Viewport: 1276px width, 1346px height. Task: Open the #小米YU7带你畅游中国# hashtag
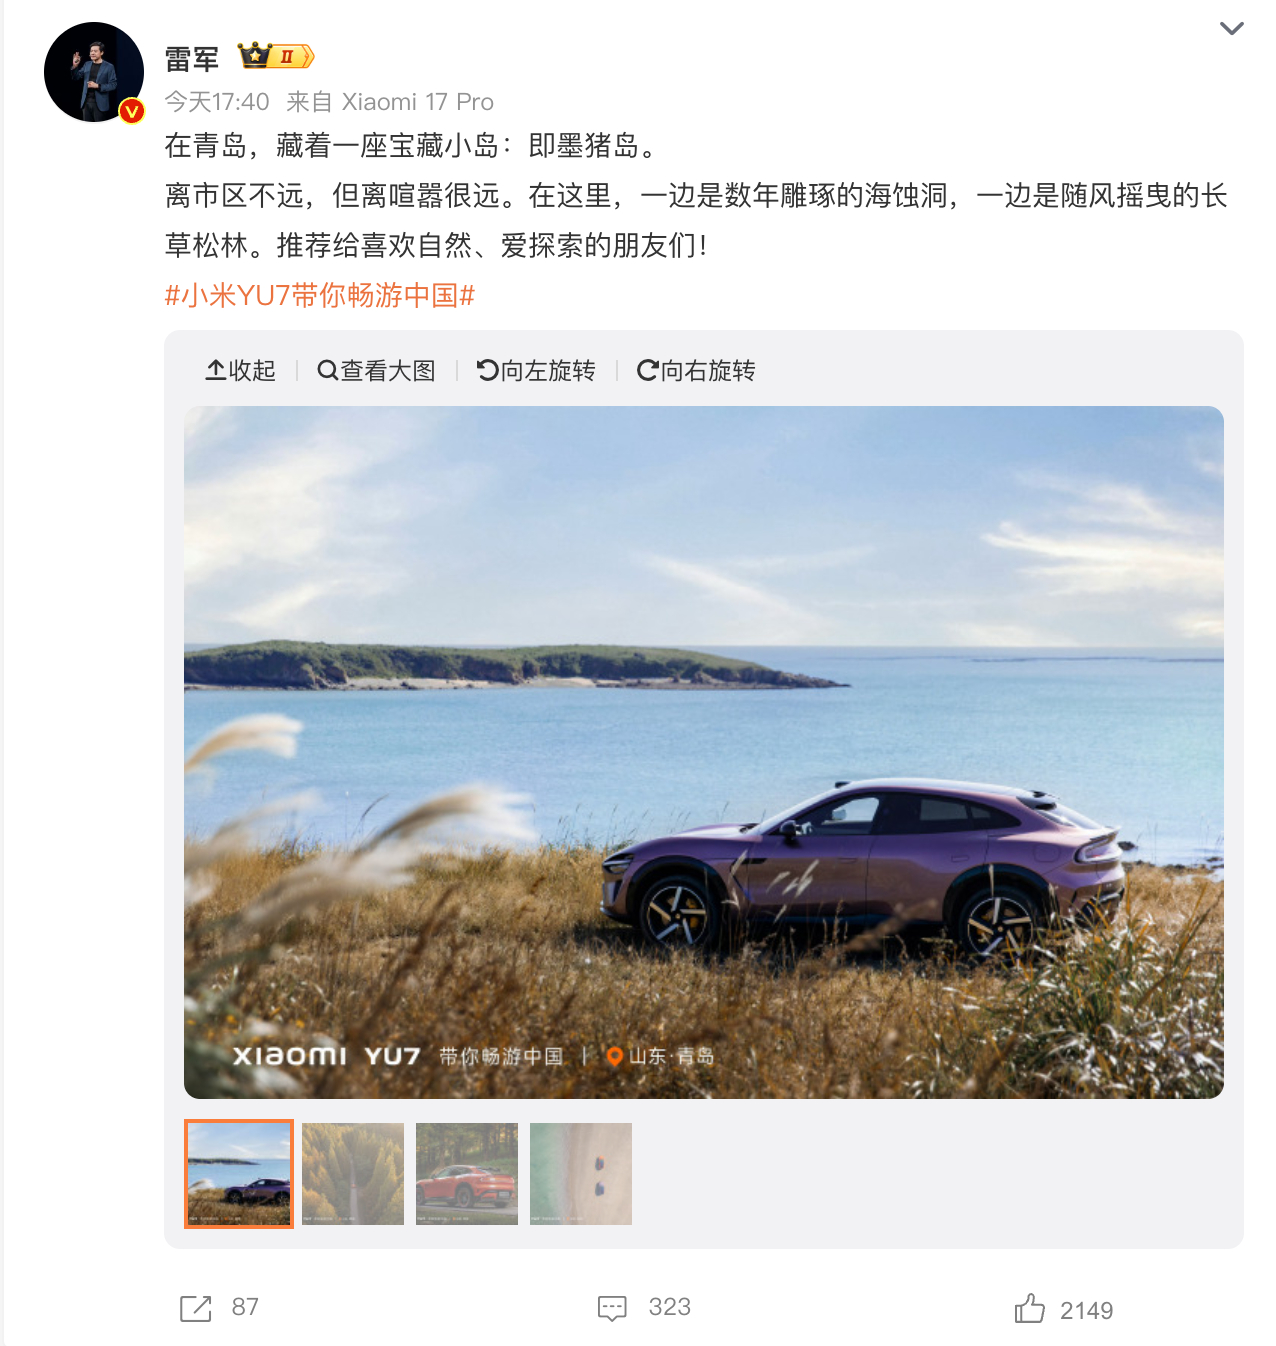point(320,295)
